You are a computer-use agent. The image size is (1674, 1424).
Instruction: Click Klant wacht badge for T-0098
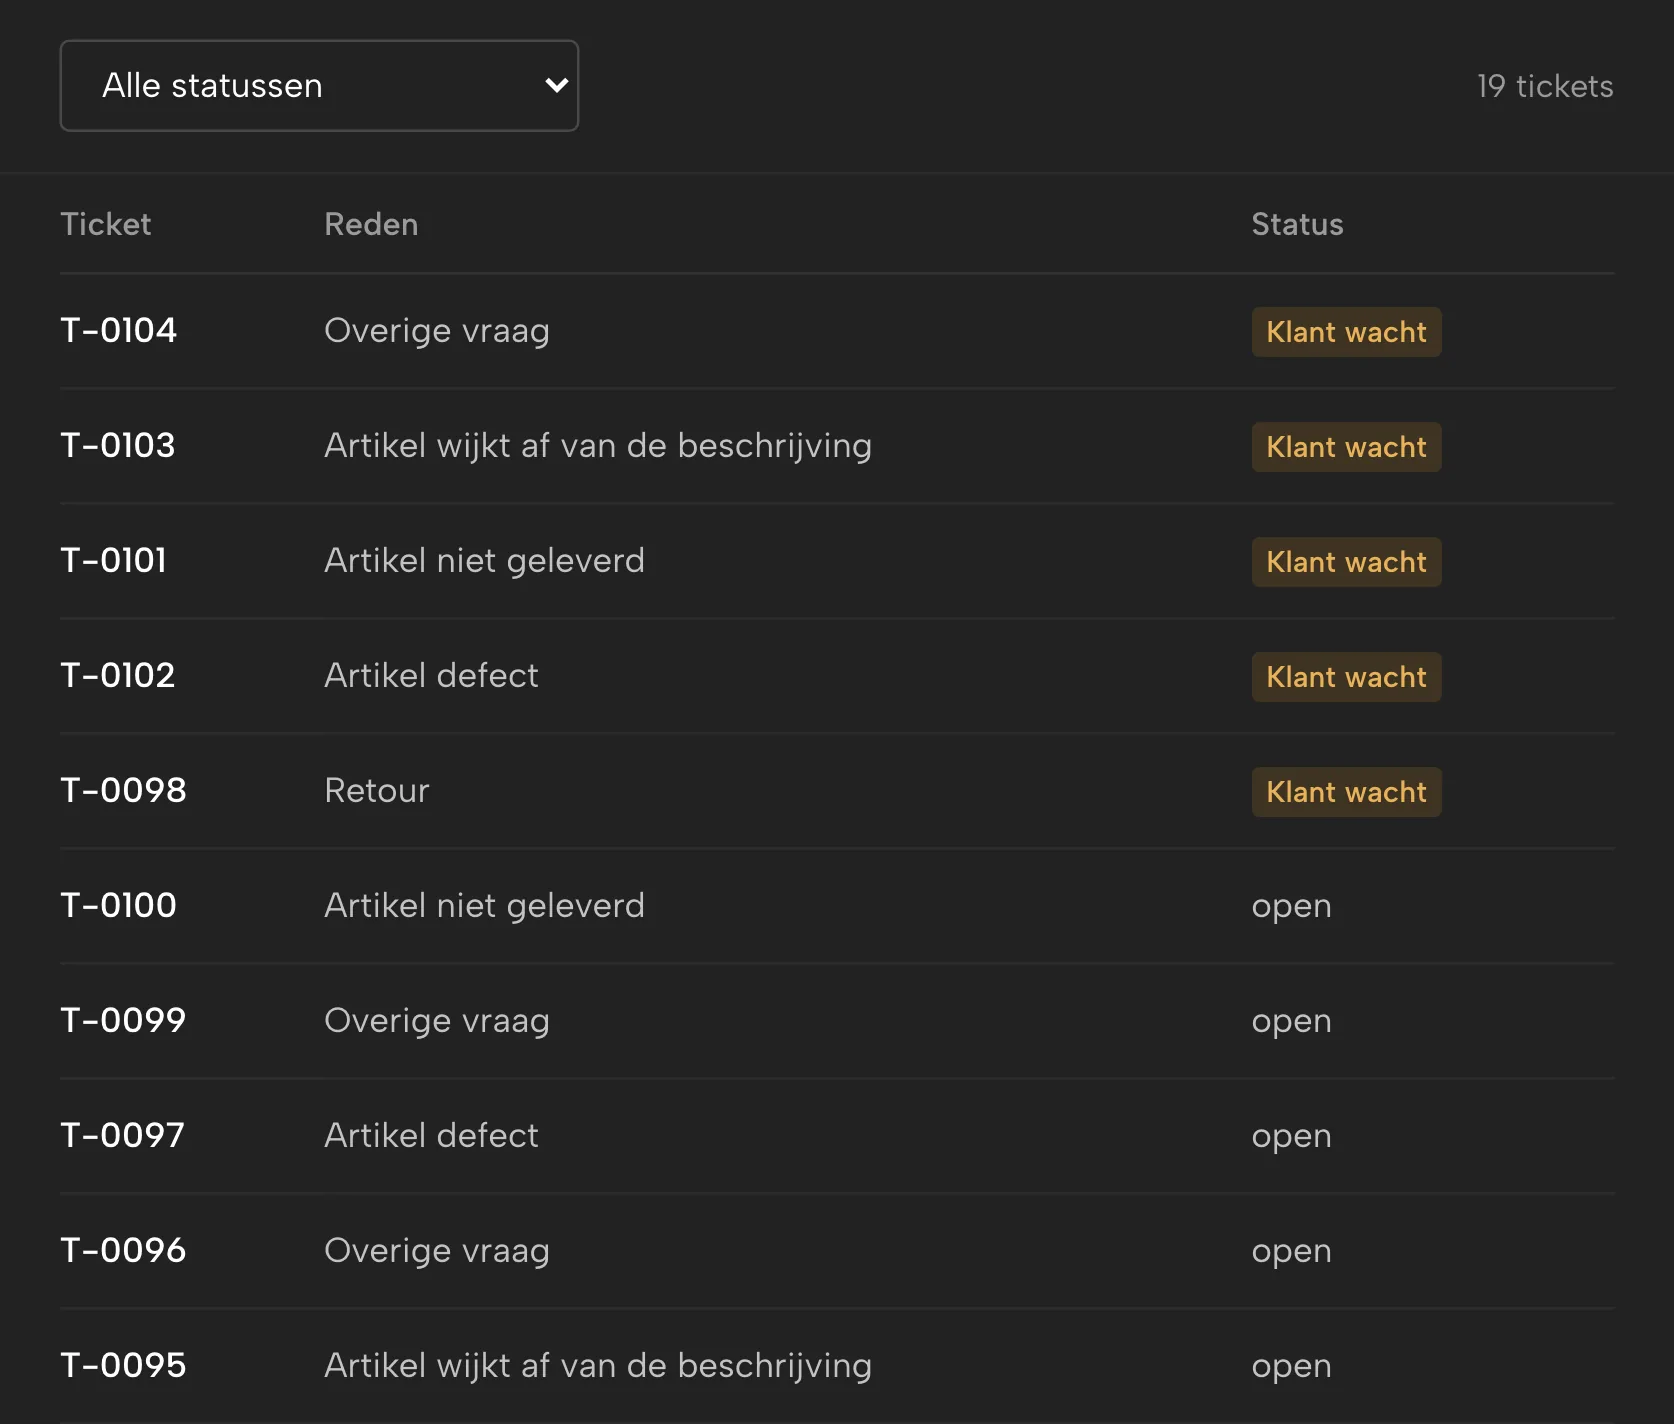pos(1346,792)
